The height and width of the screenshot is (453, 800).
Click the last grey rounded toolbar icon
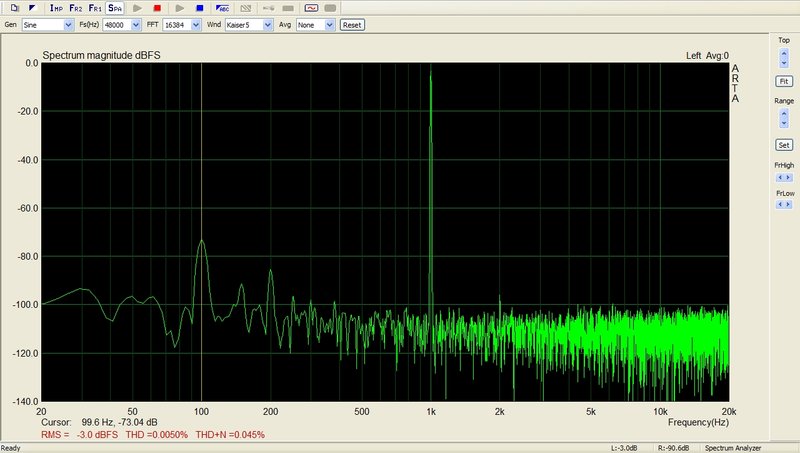coord(330,8)
